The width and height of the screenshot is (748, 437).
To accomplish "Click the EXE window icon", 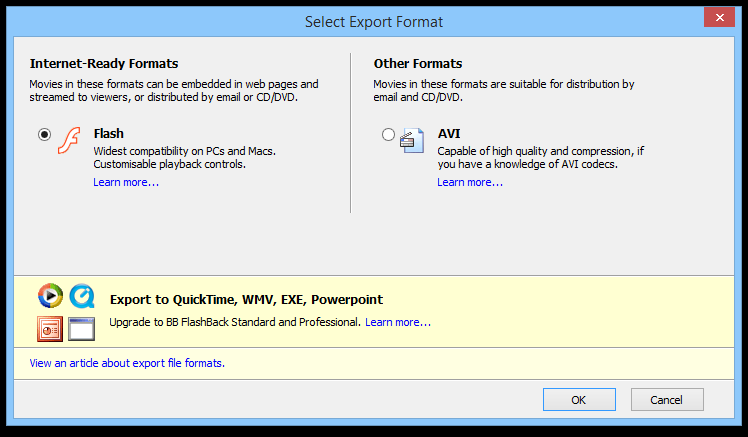I will pos(81,327).
